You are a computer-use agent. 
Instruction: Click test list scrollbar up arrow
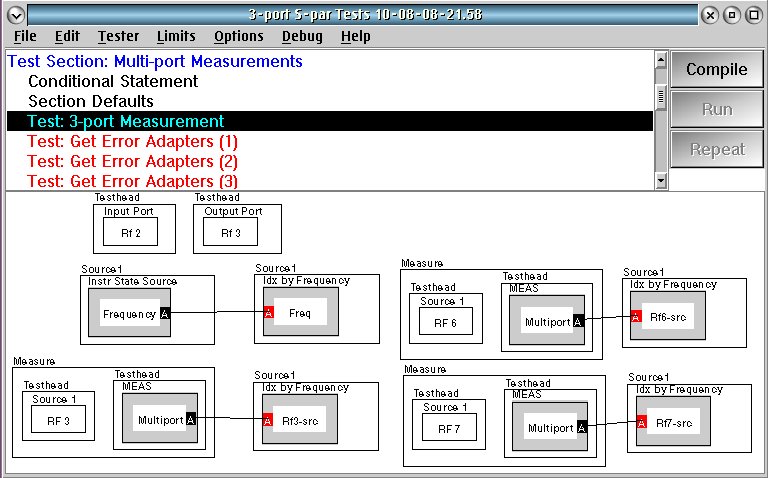coord(661,60)
